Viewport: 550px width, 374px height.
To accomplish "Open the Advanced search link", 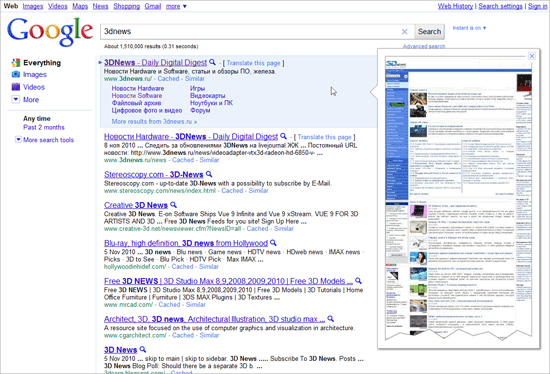I will (424, 46).
